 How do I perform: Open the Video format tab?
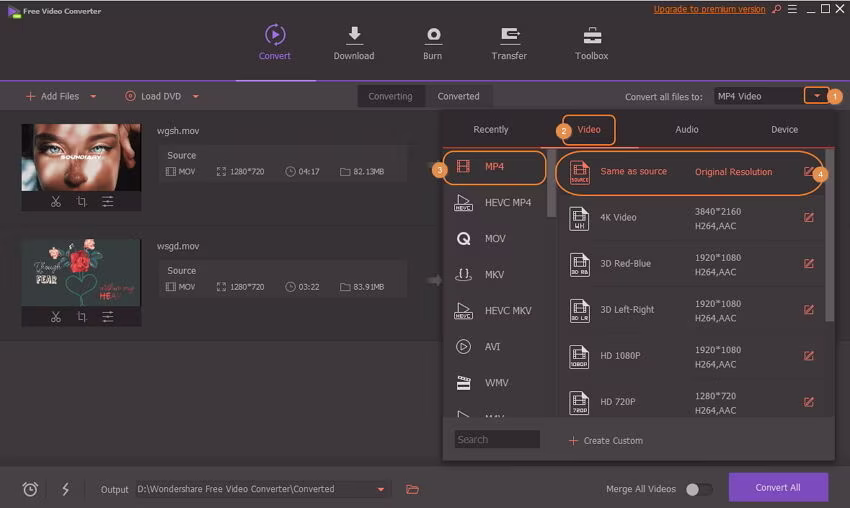(589, 130)
